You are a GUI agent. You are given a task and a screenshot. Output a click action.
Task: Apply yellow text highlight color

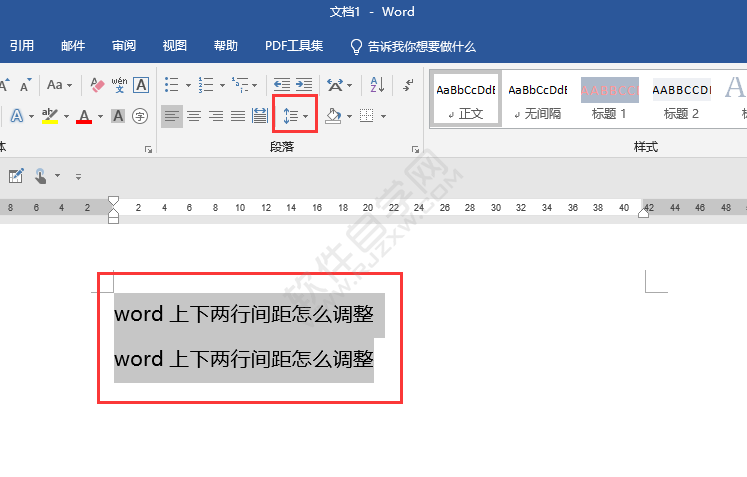tap(50, 116)
